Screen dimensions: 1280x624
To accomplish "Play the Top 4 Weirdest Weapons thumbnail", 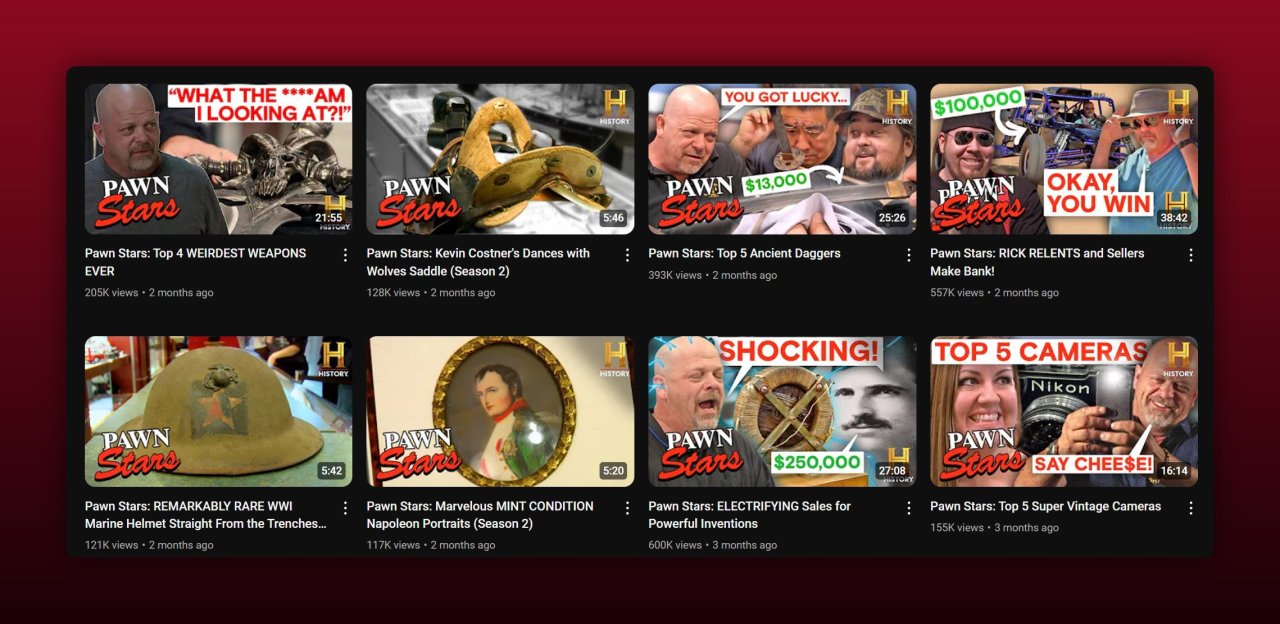I will (218, 159).
